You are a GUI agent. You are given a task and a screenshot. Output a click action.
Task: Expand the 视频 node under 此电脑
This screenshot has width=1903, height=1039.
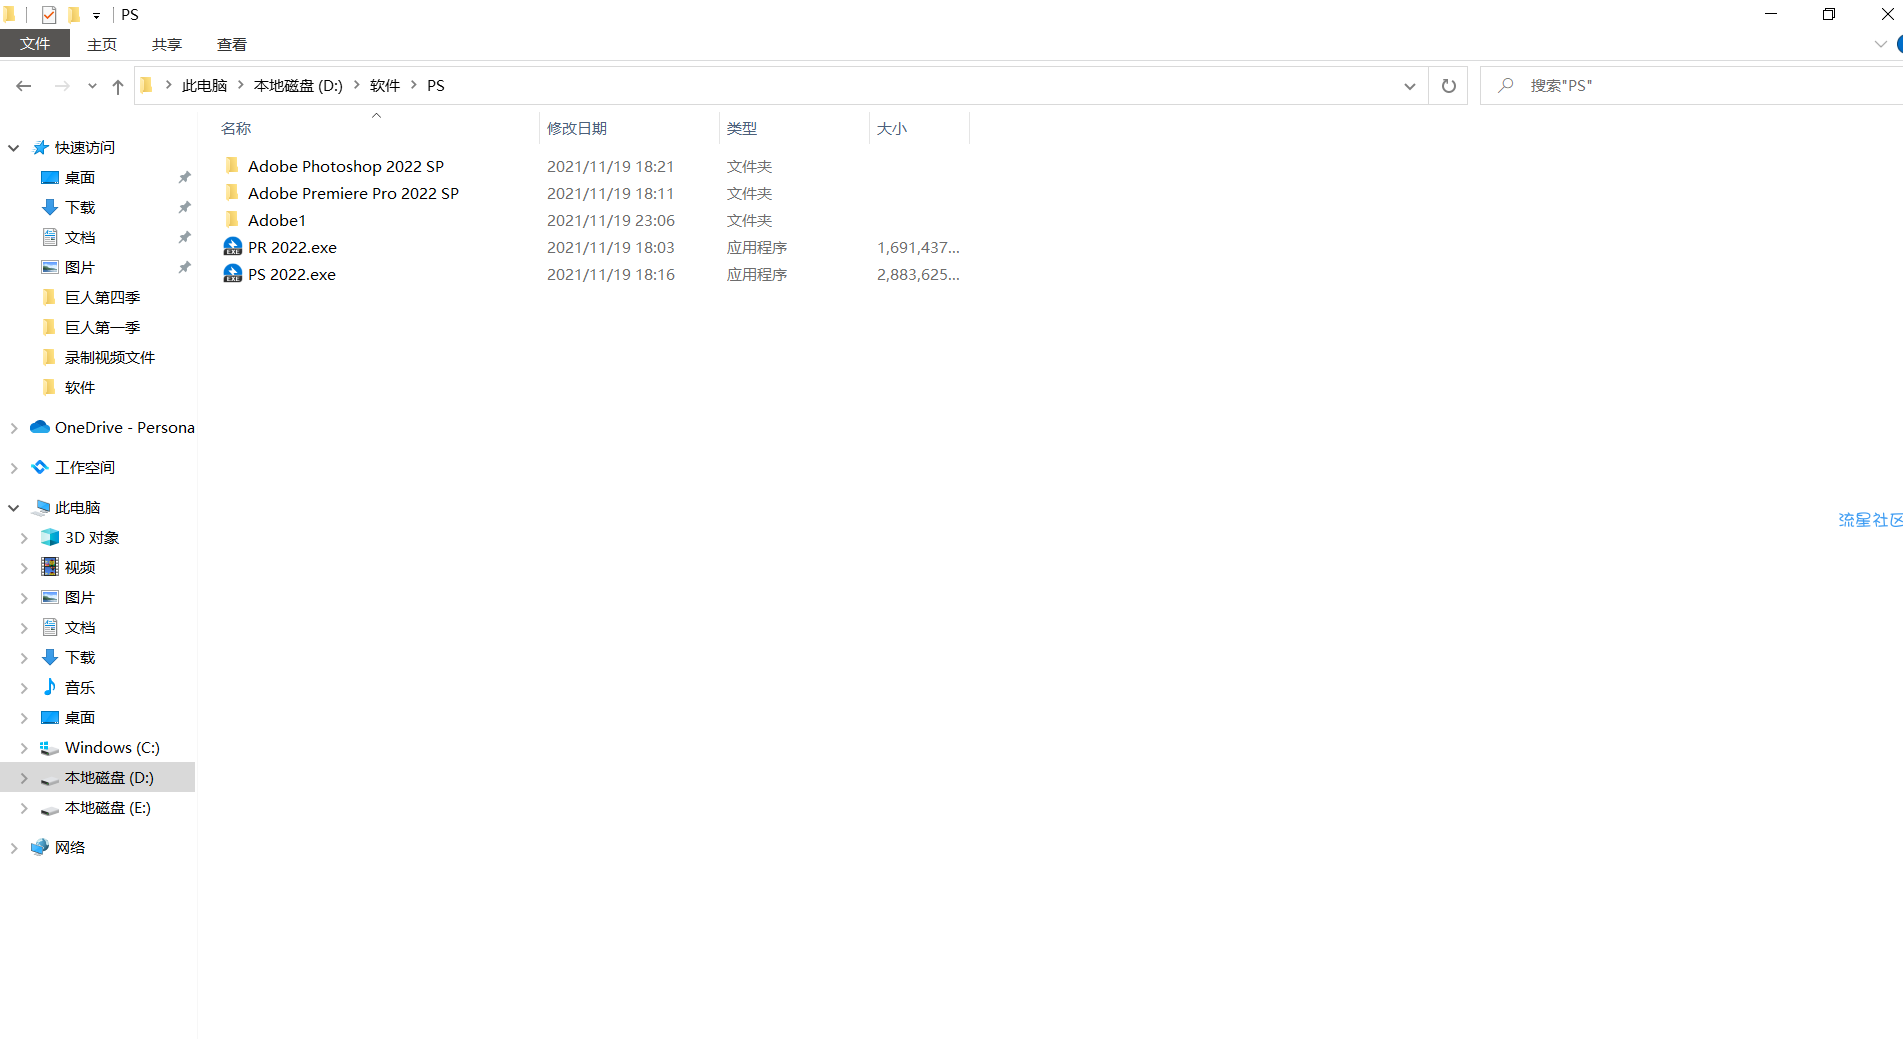pos(24,568)
